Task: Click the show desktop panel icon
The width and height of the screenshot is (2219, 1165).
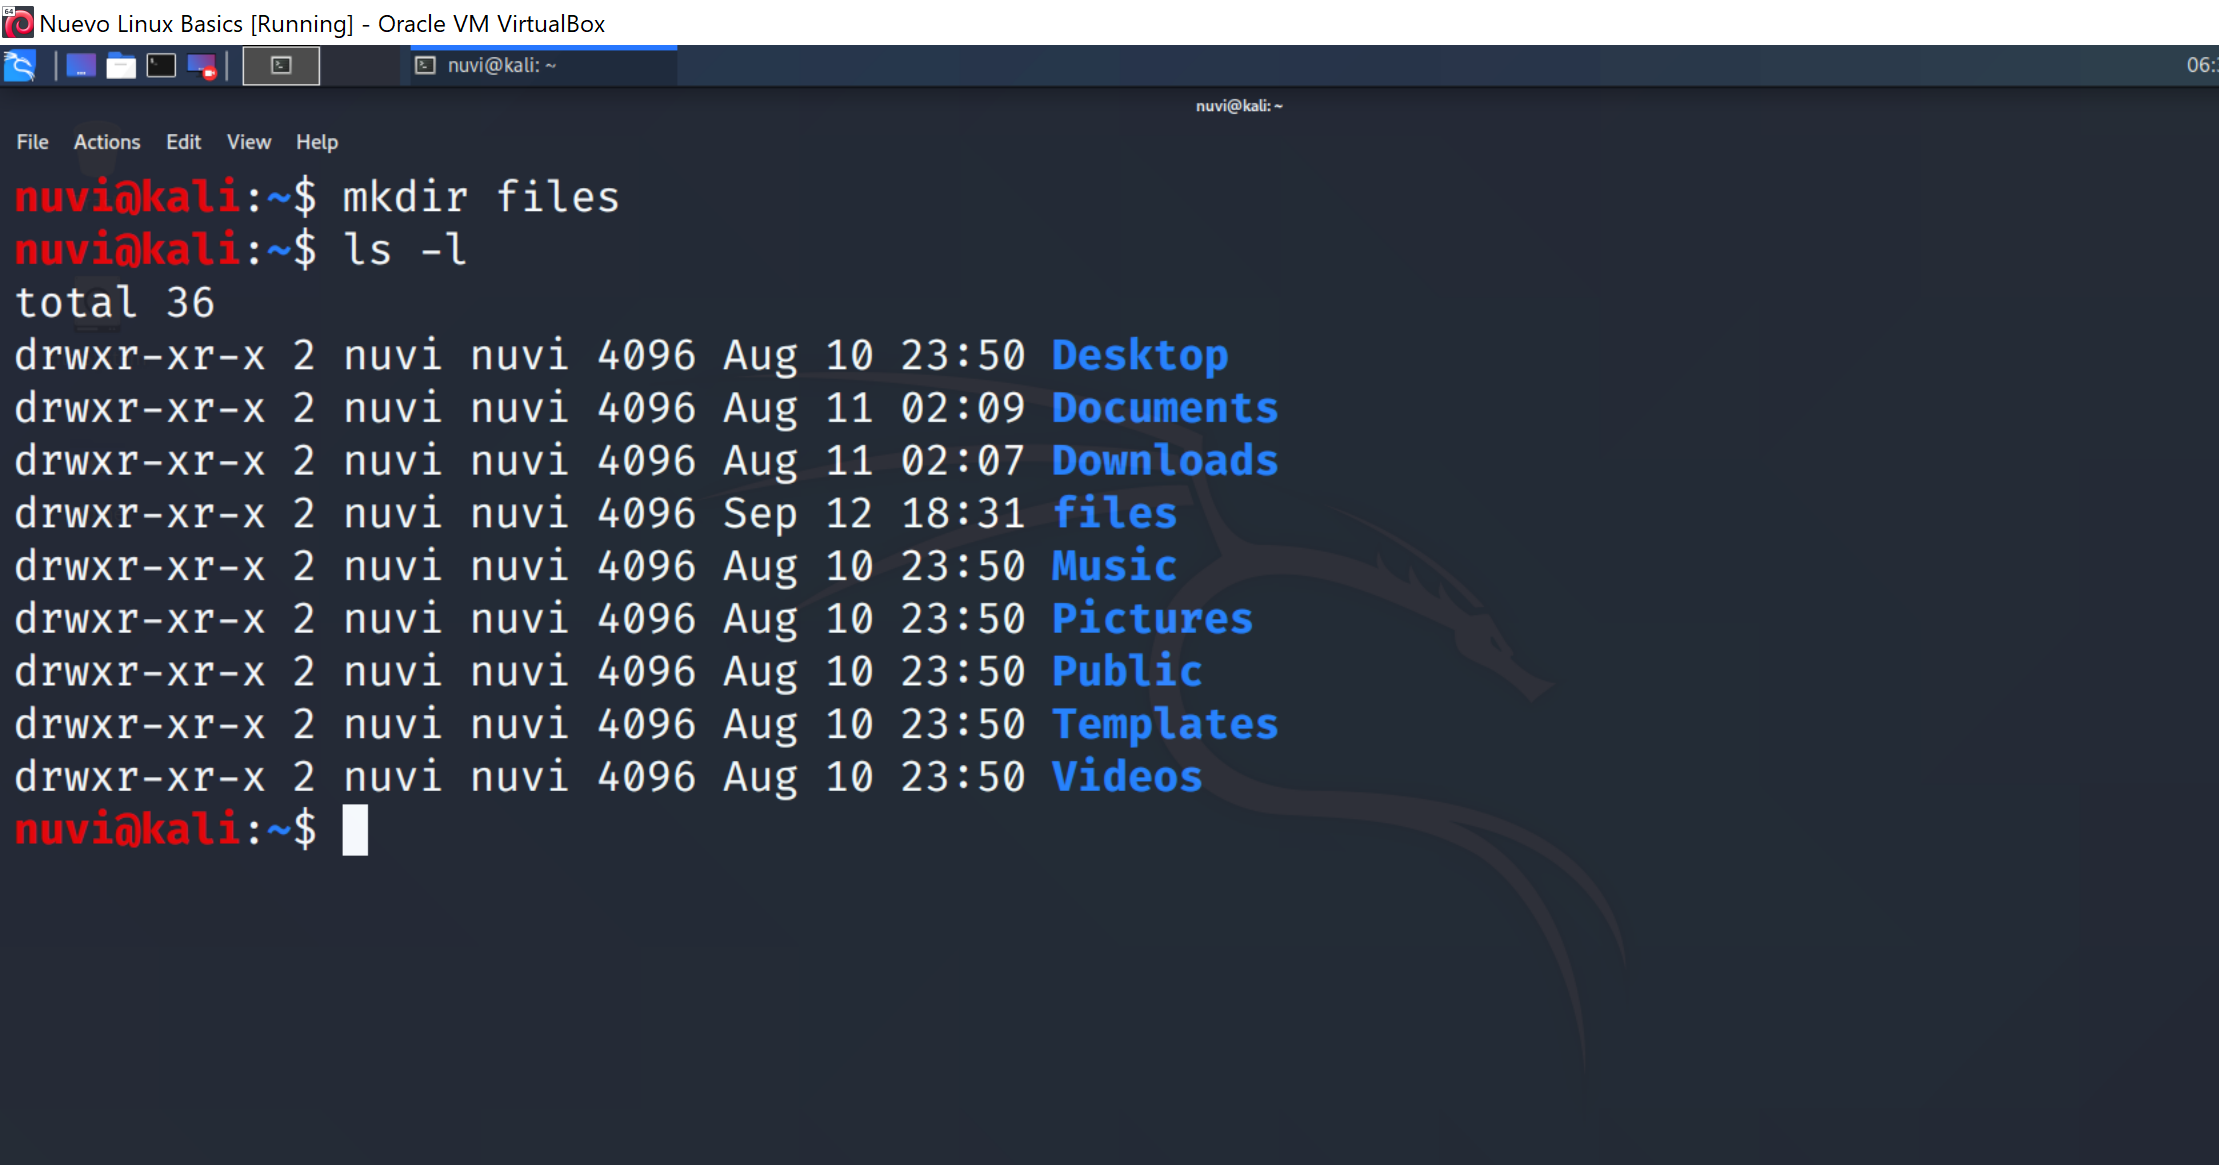Action: (81, 66)
